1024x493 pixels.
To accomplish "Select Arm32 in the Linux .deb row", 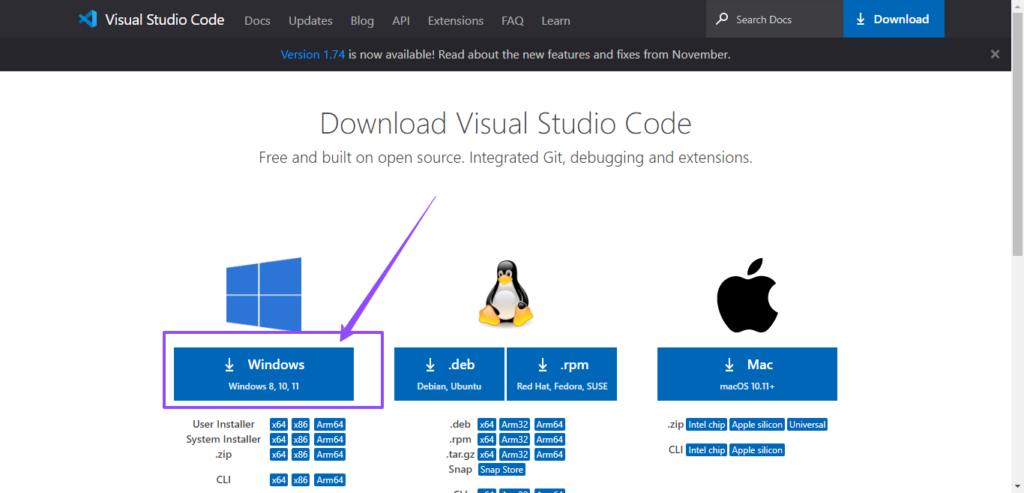I will coord(515,424).
